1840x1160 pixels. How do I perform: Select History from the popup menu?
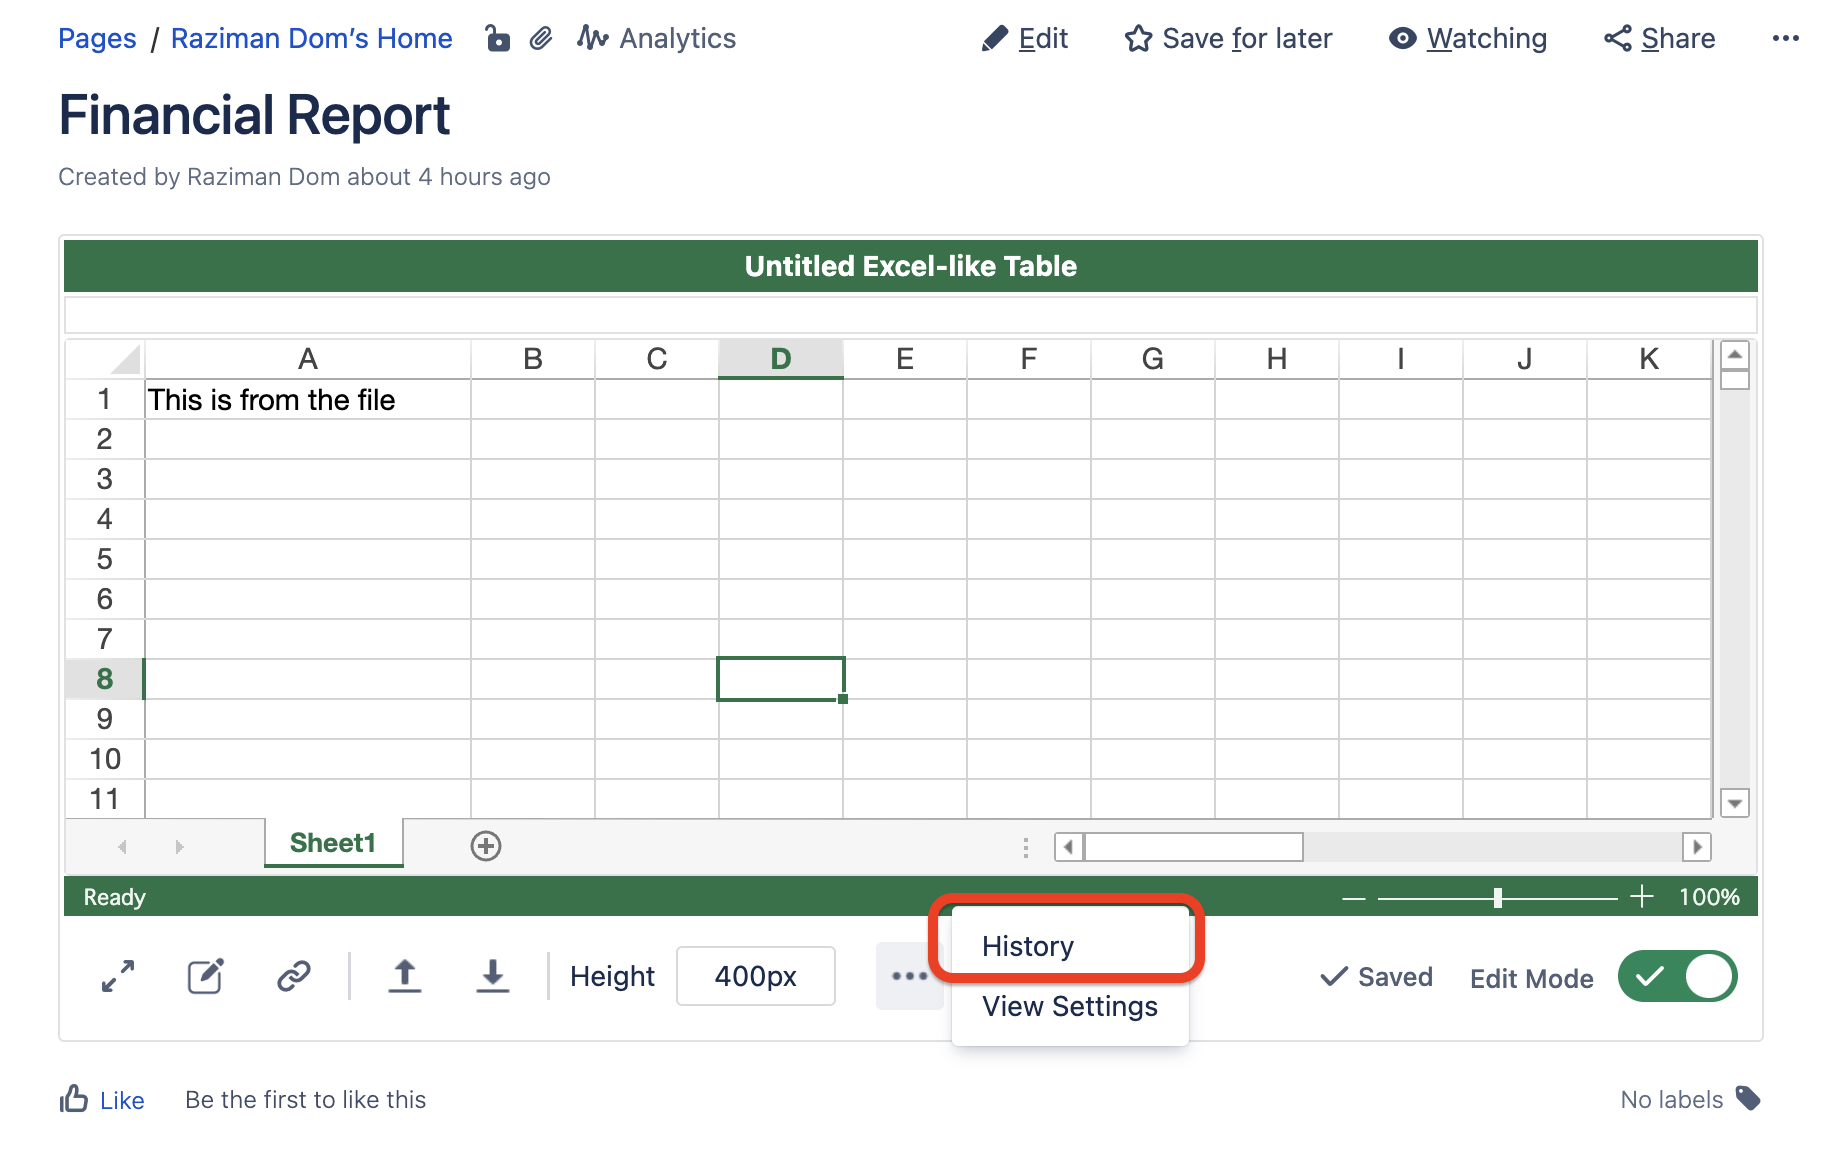(x=1028, y=946)
